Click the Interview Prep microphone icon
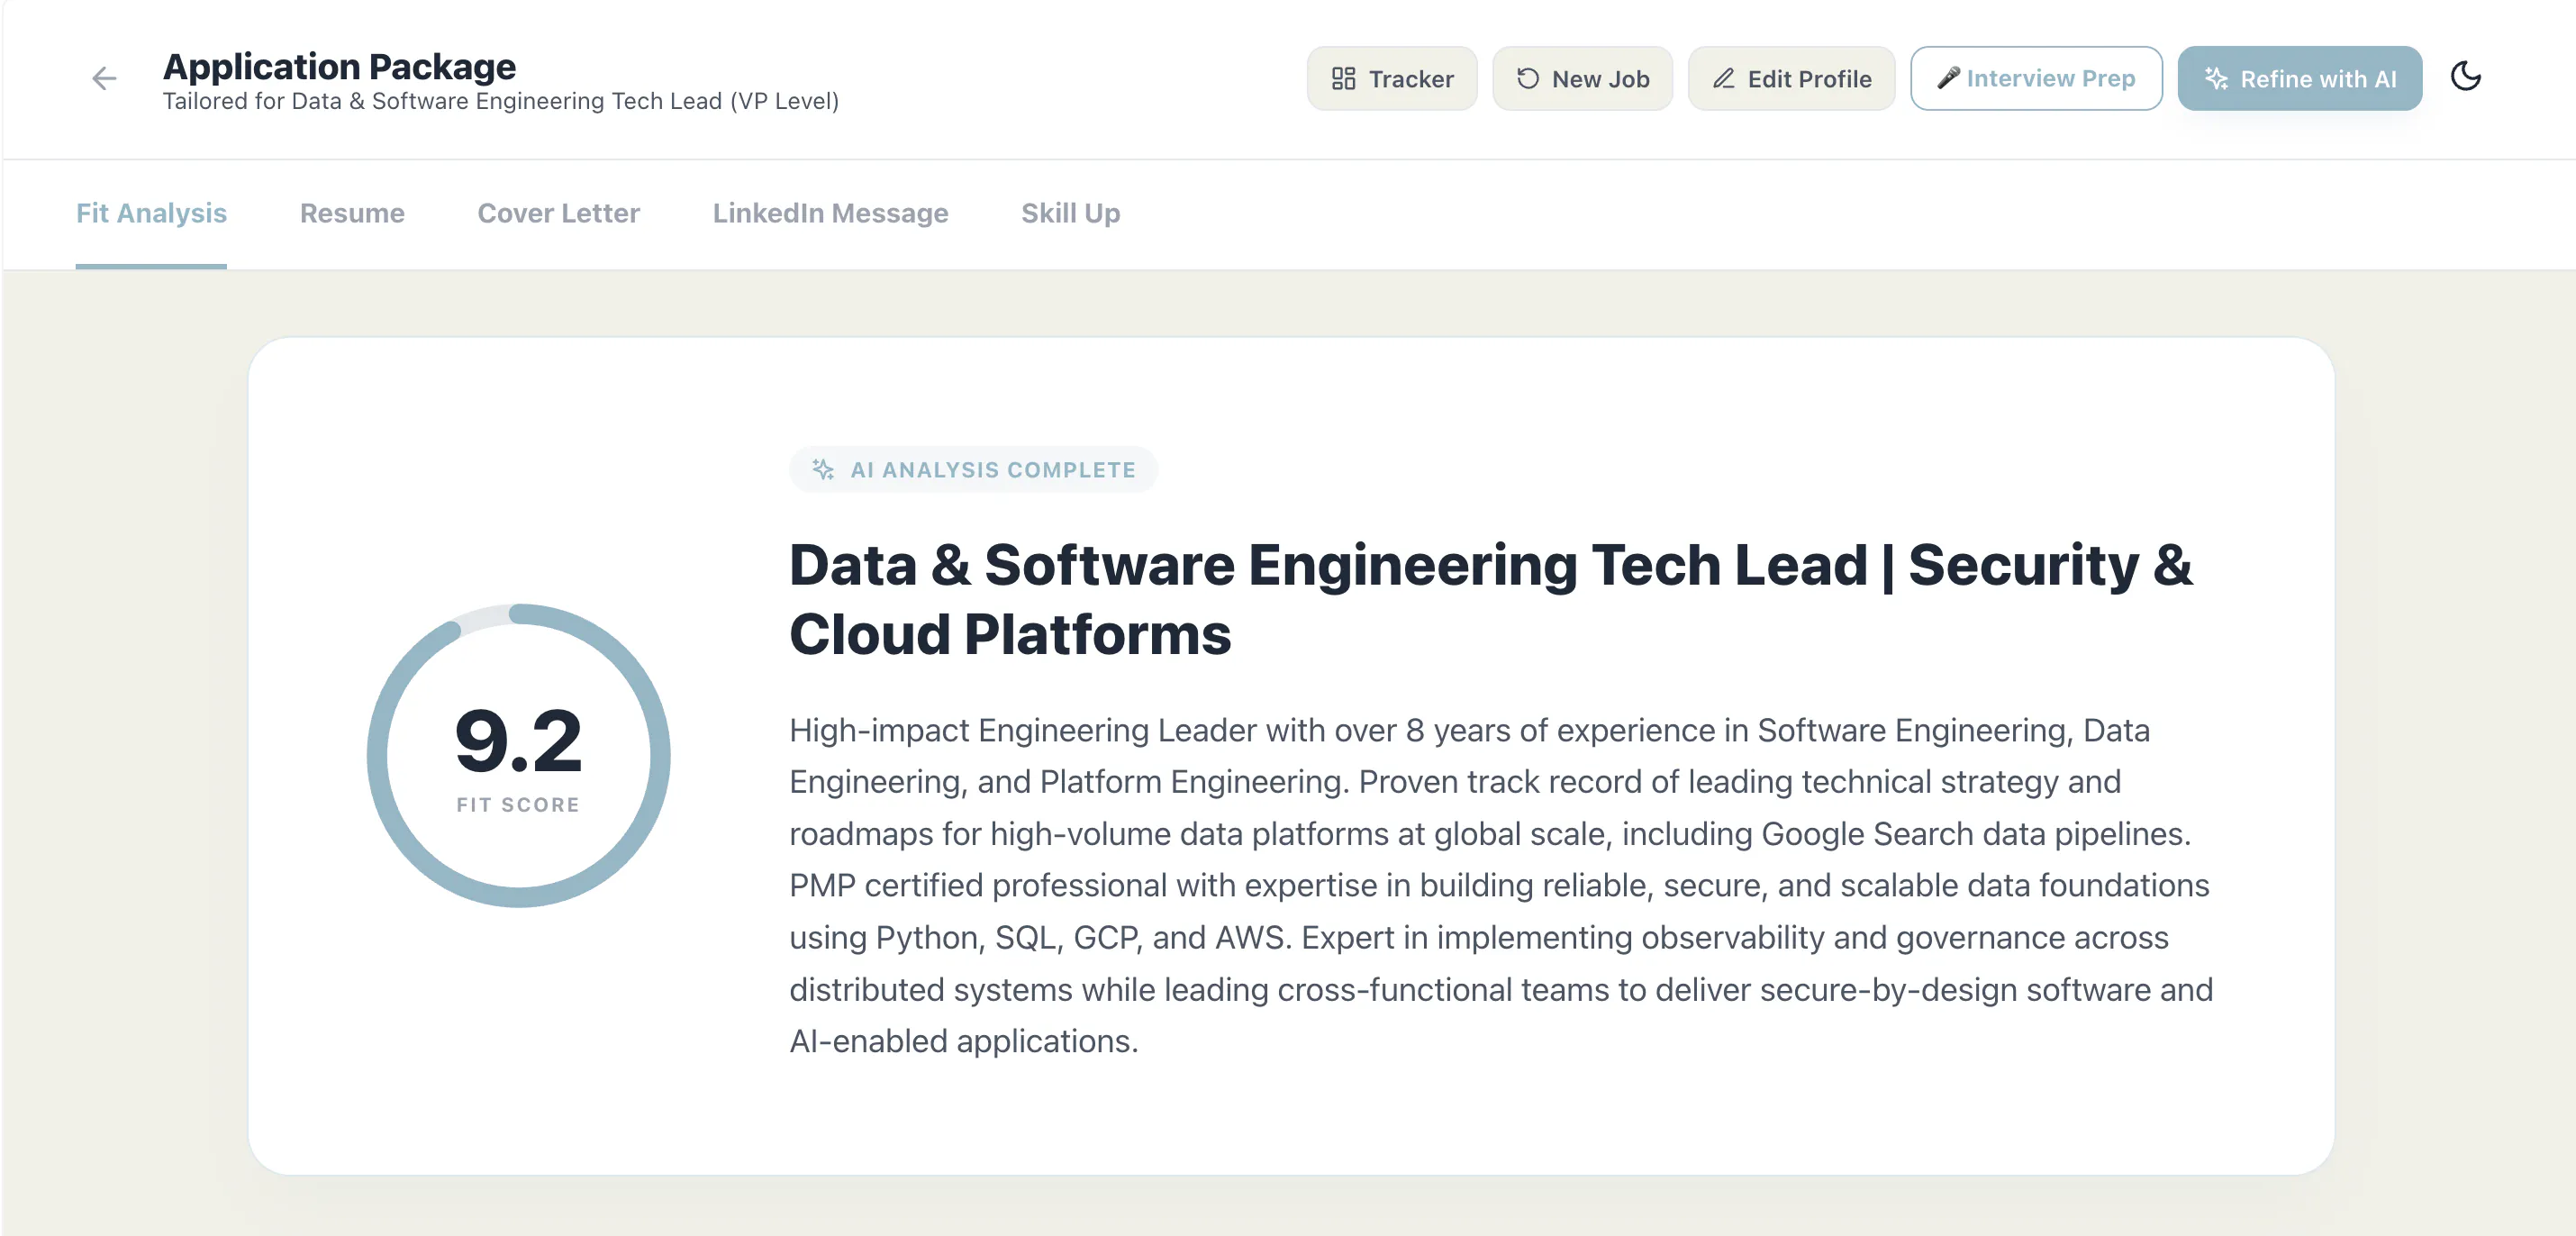 (x=1948, y=77)
